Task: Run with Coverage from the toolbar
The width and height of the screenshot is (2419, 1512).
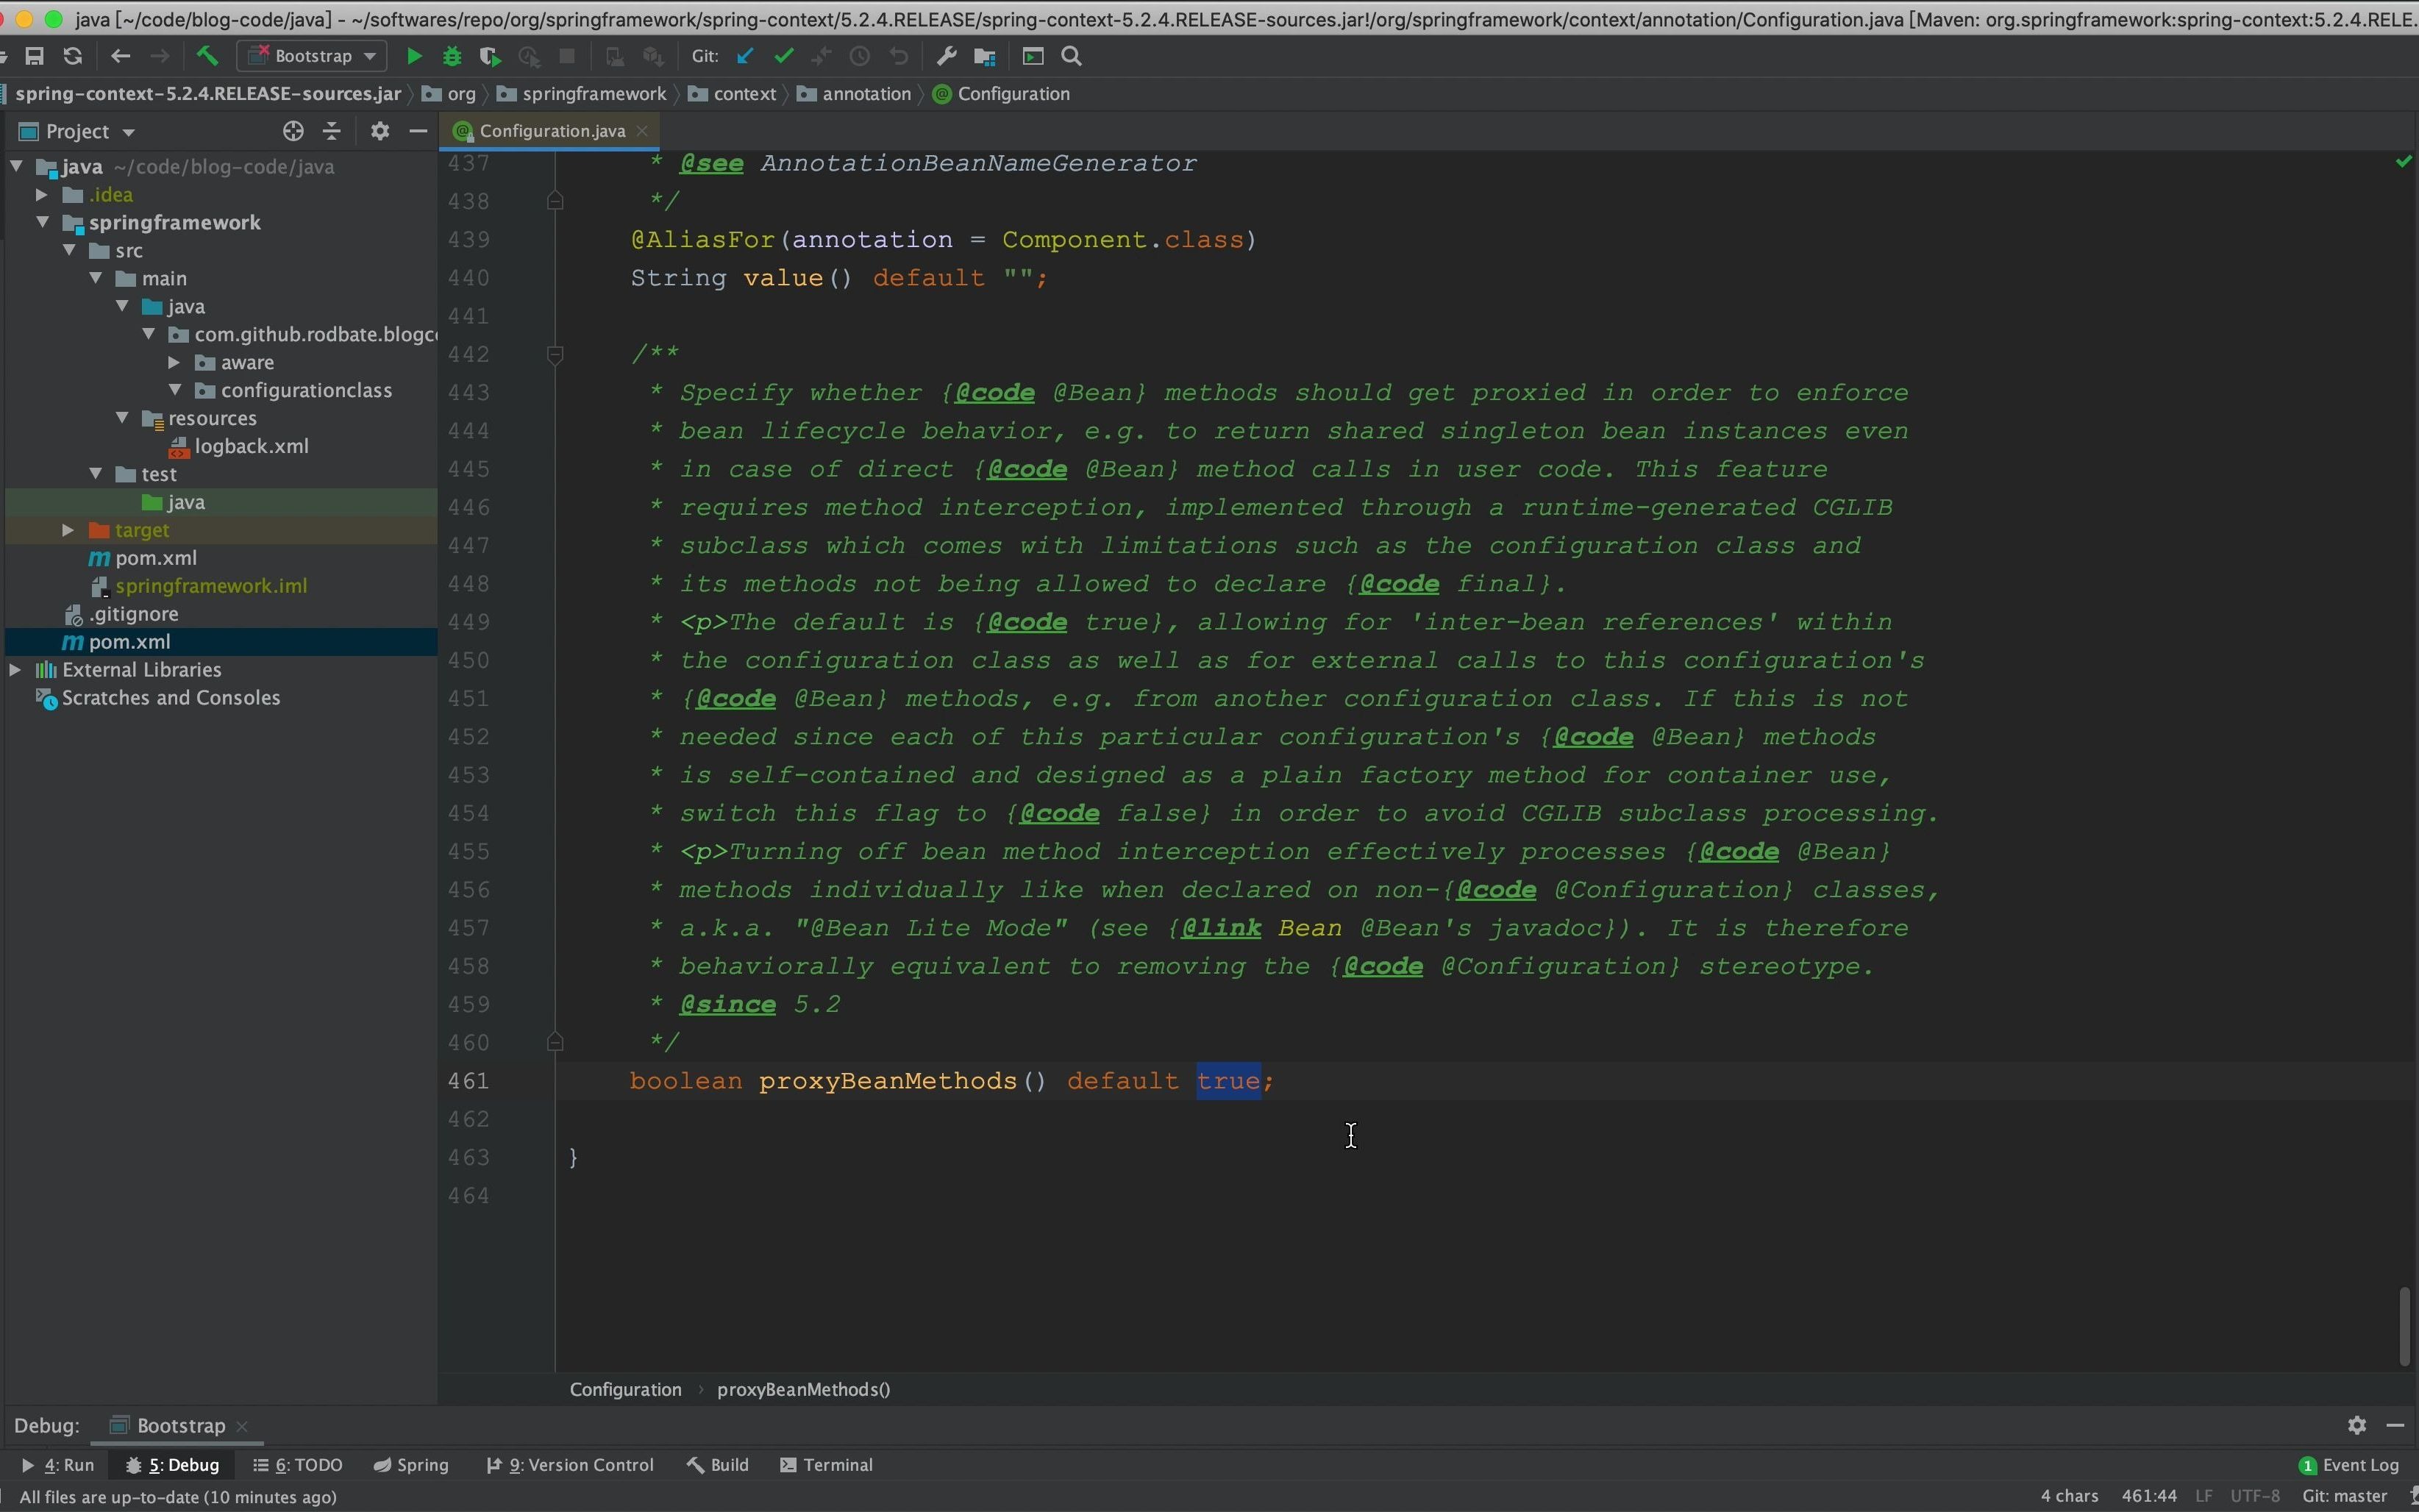Action: pyautogui.click(x=490, y=57)
